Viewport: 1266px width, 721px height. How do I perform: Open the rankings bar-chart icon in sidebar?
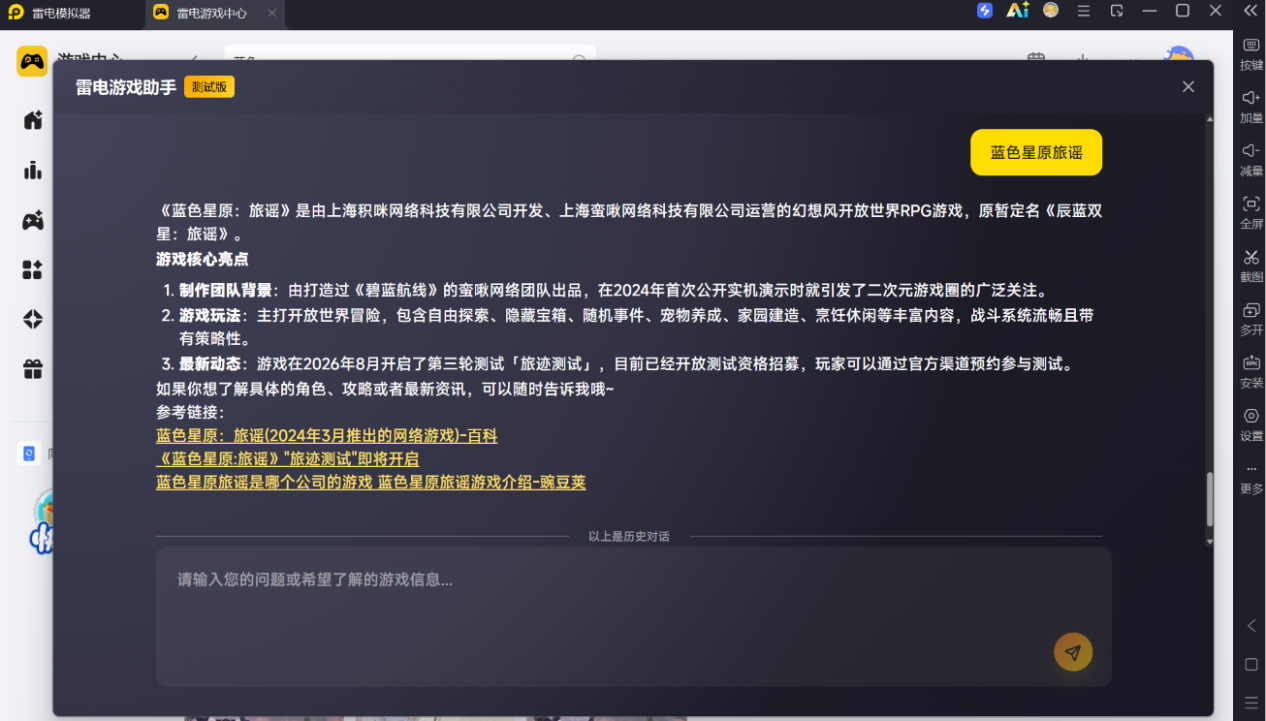pos(33,170)
